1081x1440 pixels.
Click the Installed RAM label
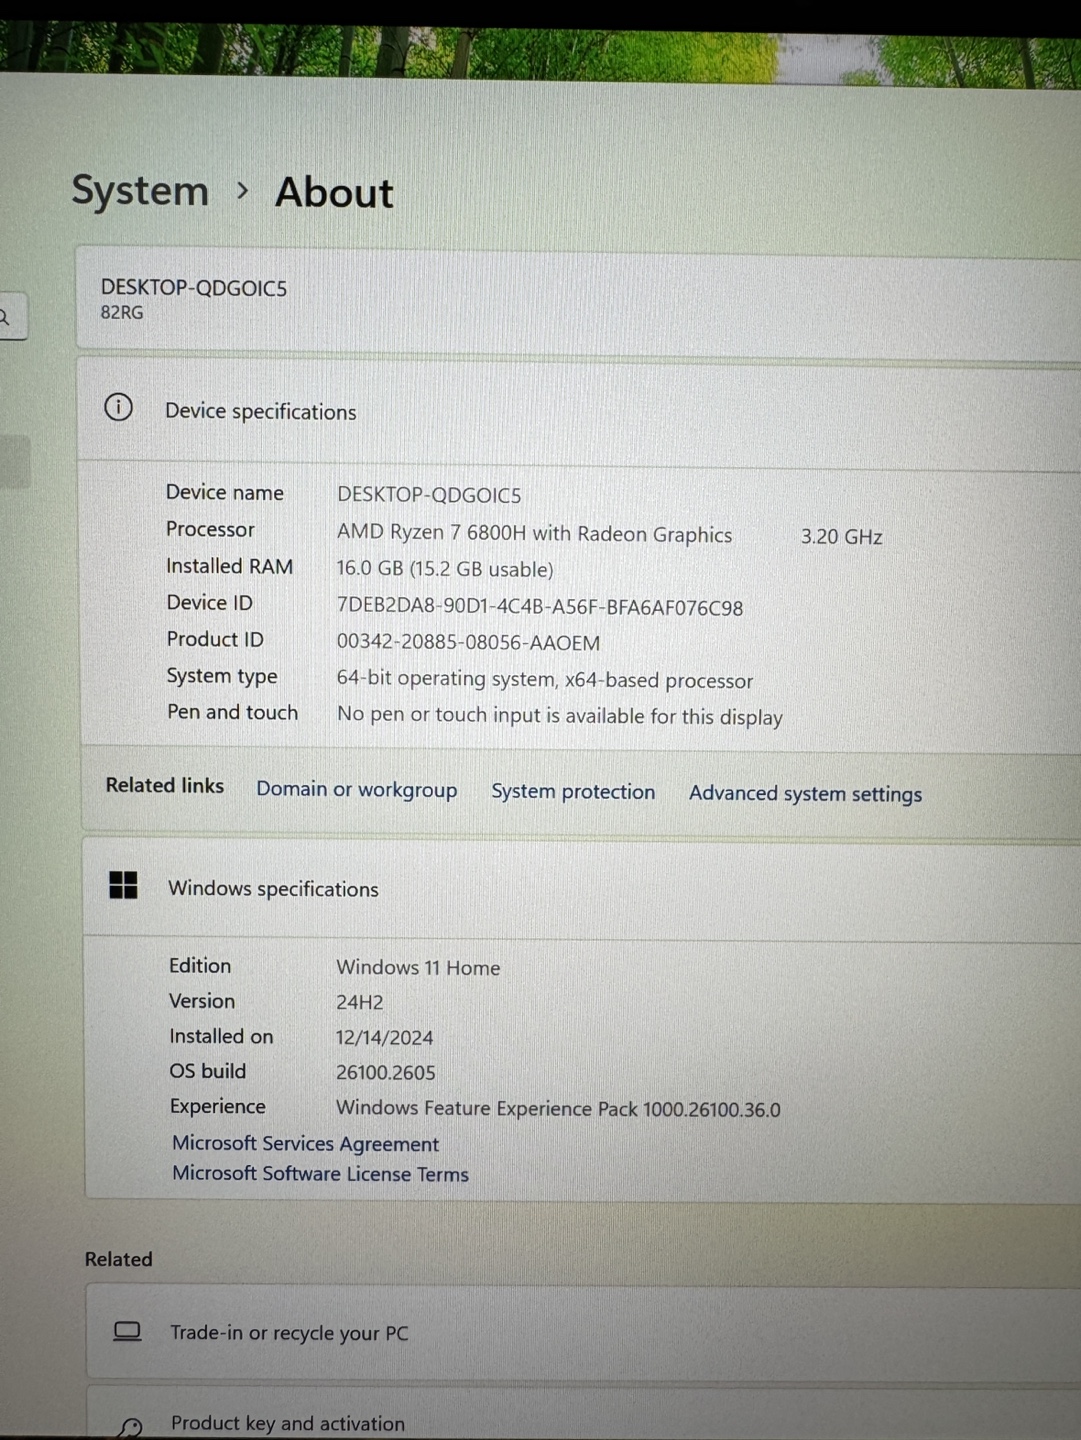tap(229, 566)
